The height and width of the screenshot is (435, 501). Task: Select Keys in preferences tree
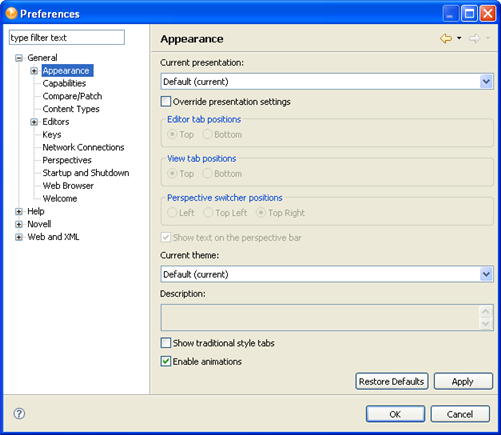[52, 135]
